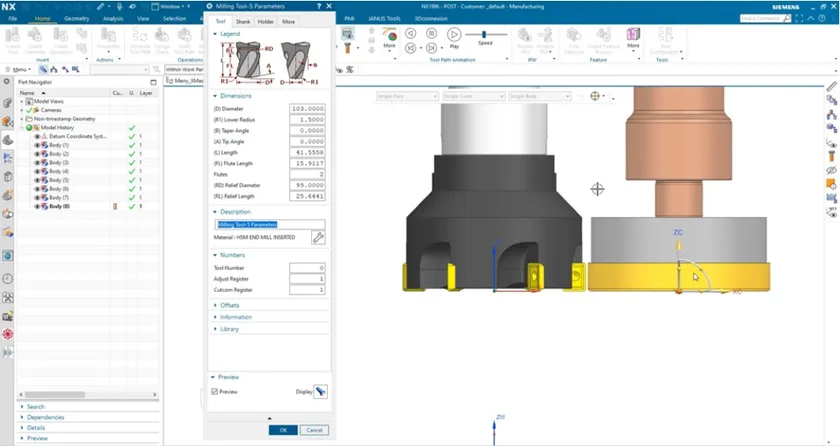Hide Body (8) using its eye icon
Screen dimensions: 840x446
point(38,206)
